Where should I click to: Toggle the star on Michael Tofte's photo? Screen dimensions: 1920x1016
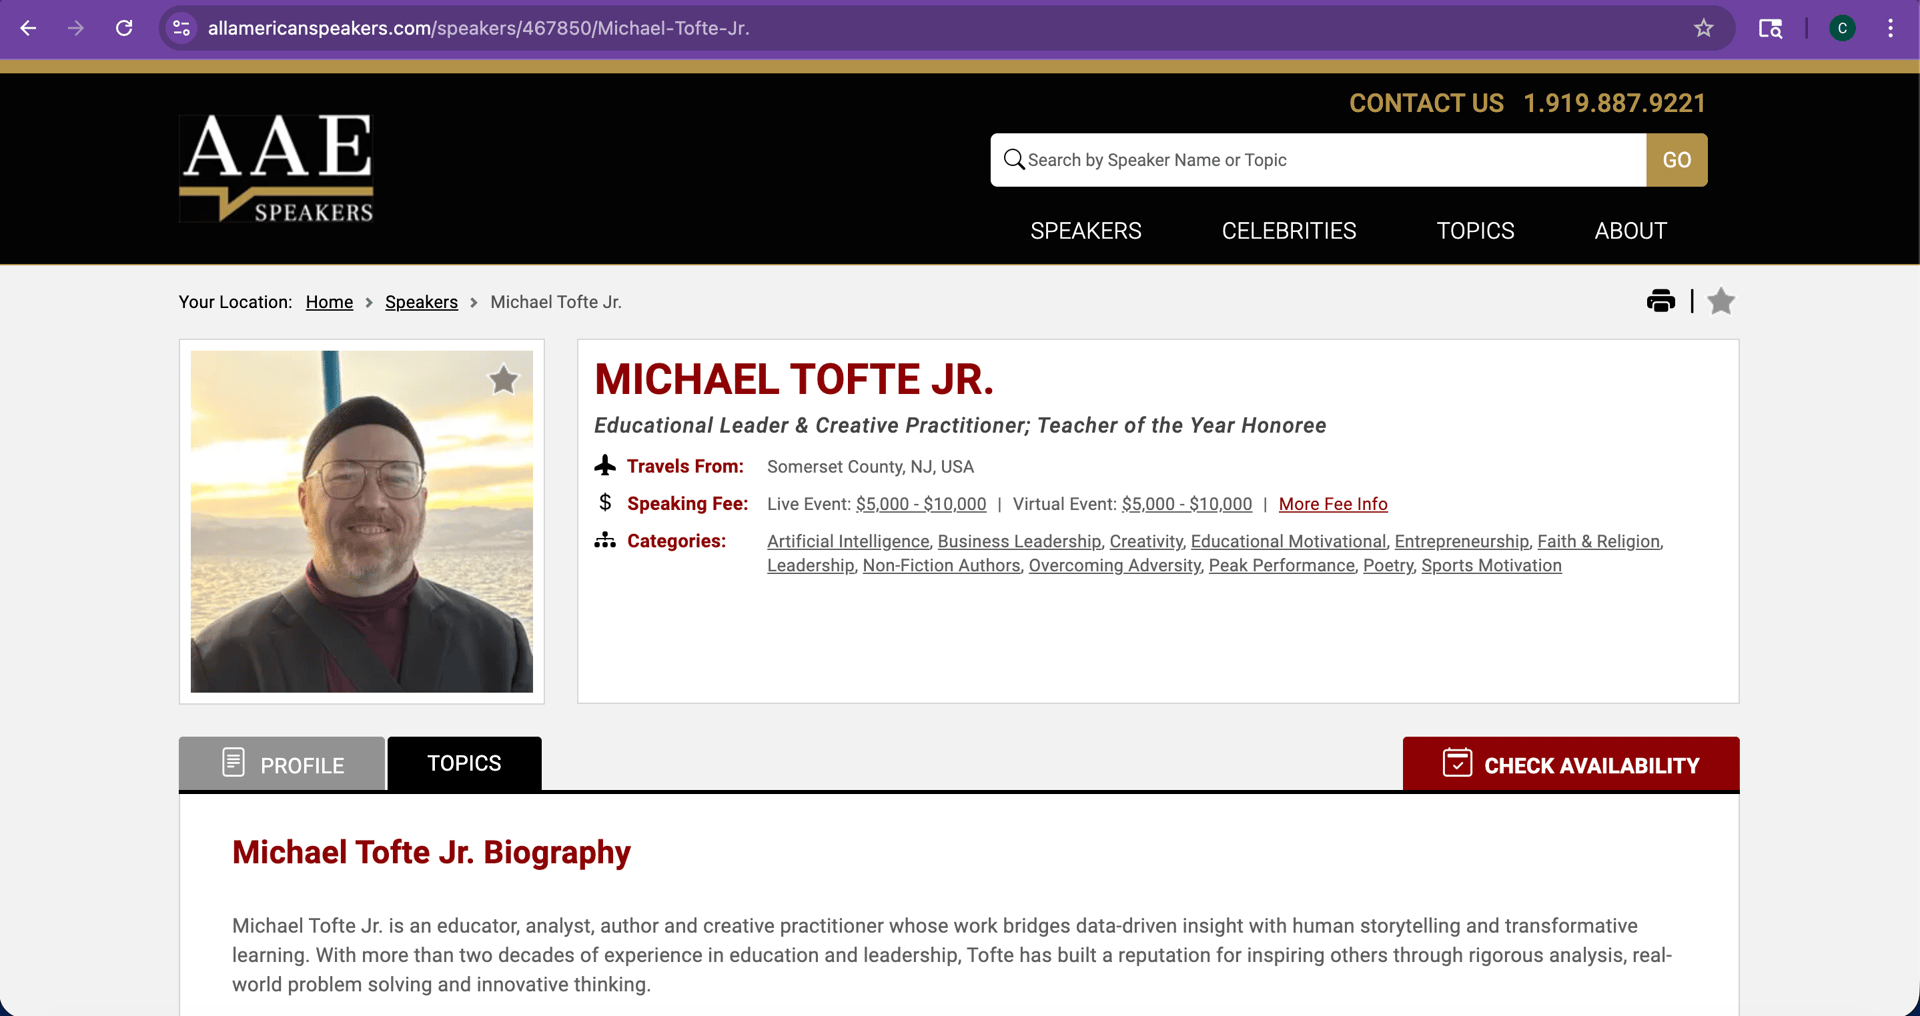coord(503,379)
